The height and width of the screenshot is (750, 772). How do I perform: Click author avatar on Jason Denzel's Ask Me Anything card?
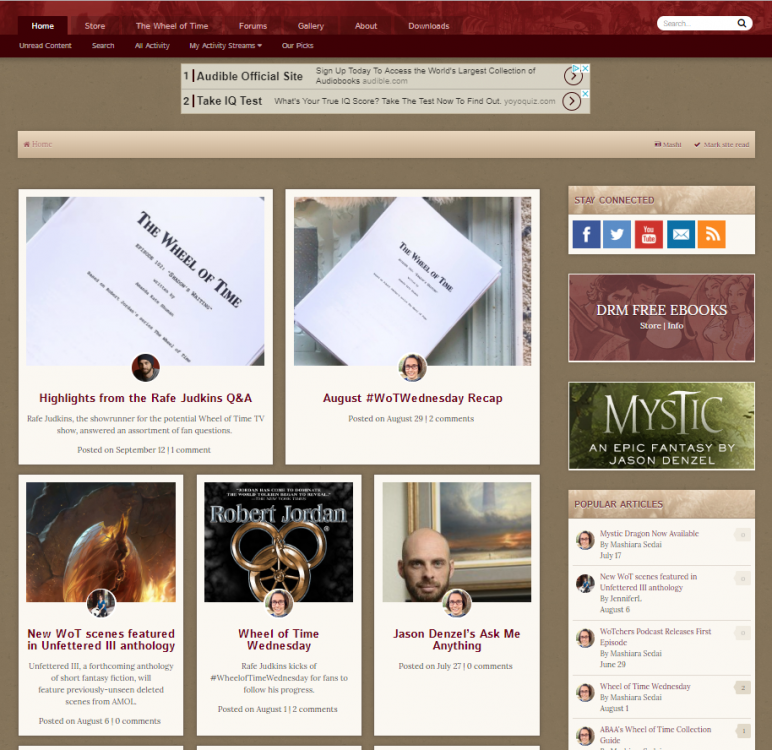456,603
